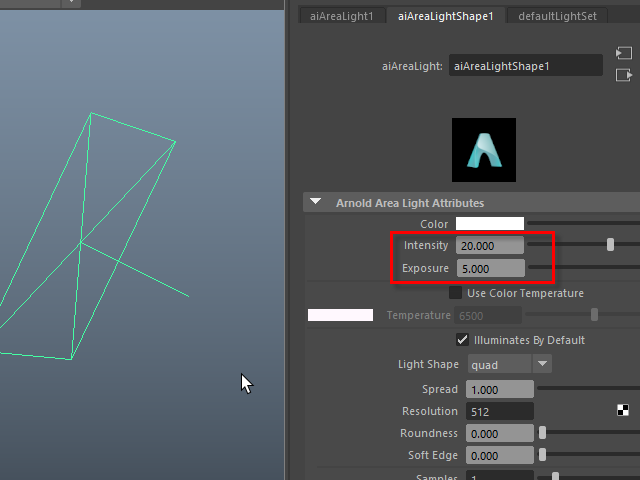Click the Exposure value field
This screenshot has height=480, width=640.
coord(490,268)
